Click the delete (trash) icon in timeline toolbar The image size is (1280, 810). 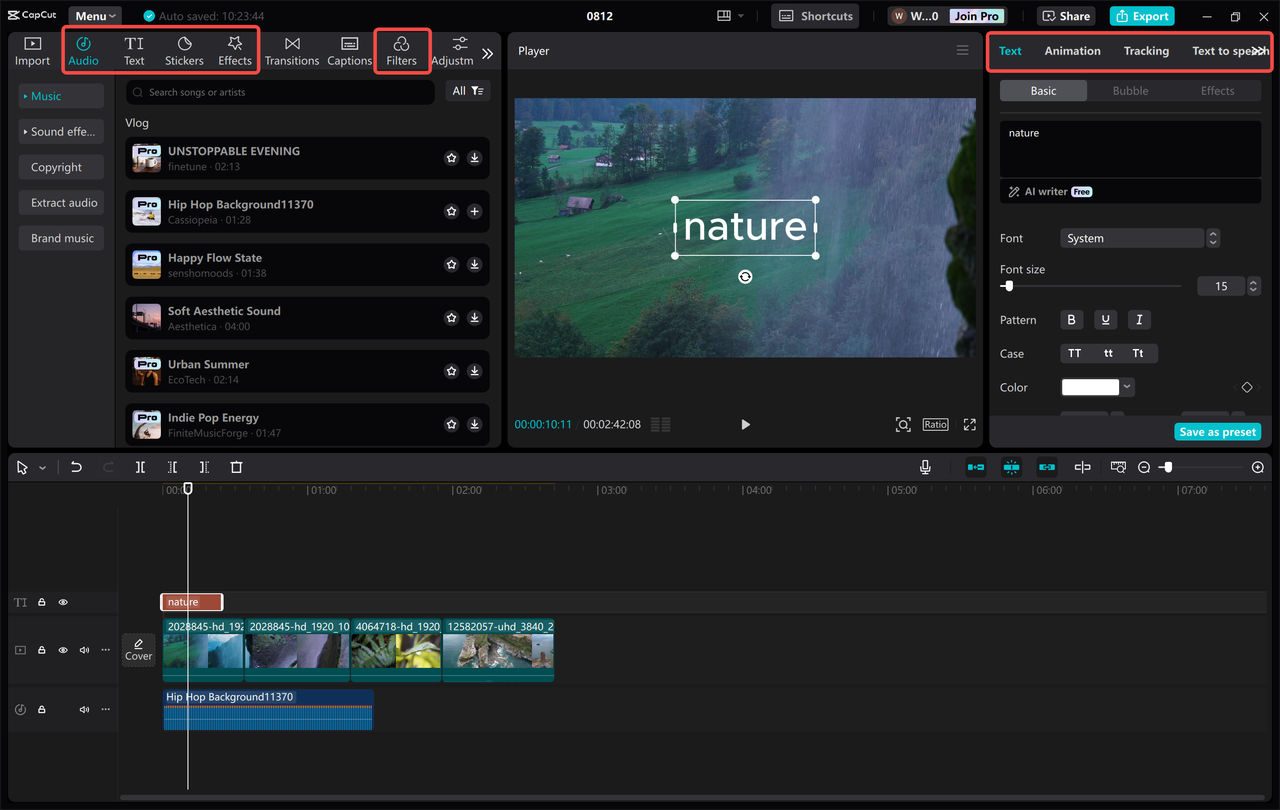(236, 467)
